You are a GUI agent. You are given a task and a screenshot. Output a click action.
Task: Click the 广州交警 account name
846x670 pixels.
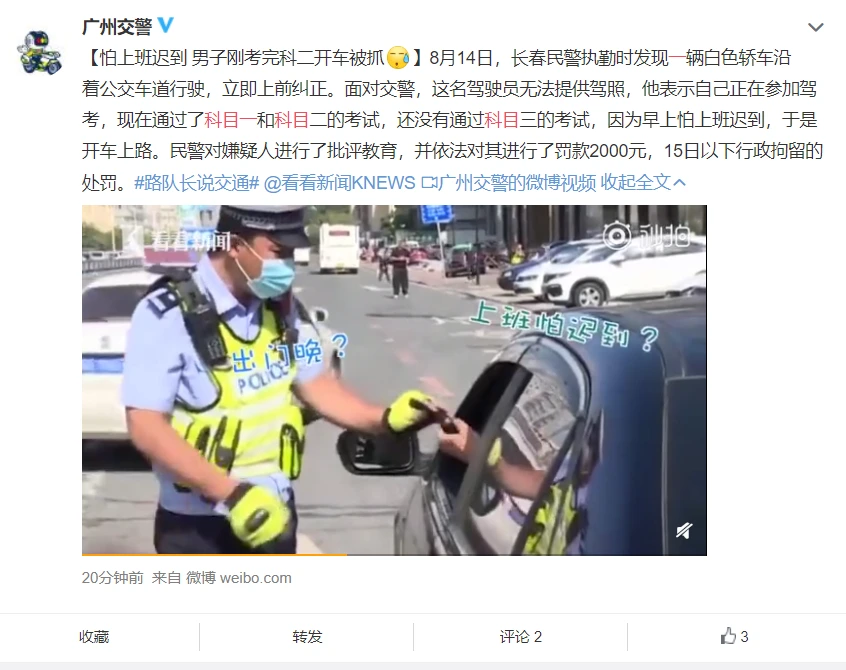pyautogui.click(x=117, y=25)
